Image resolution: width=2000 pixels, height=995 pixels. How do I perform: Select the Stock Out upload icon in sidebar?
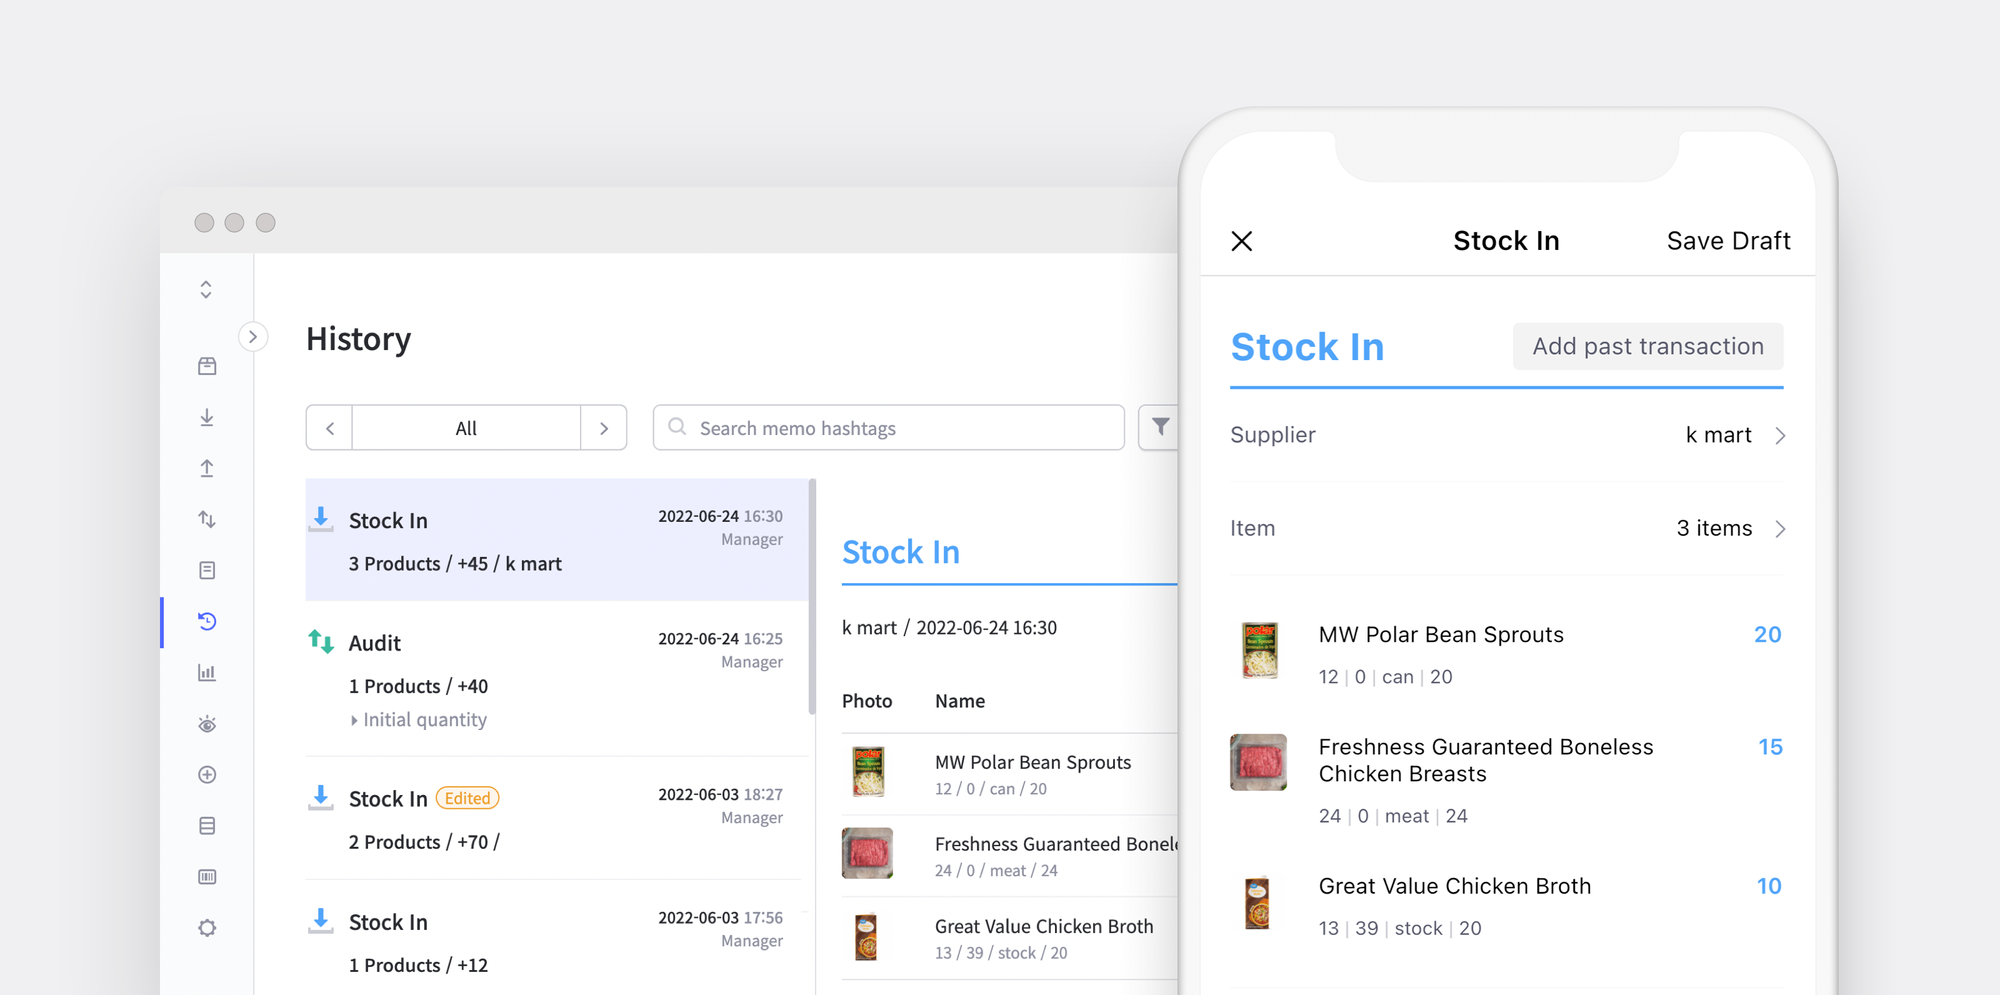point(207,468)
